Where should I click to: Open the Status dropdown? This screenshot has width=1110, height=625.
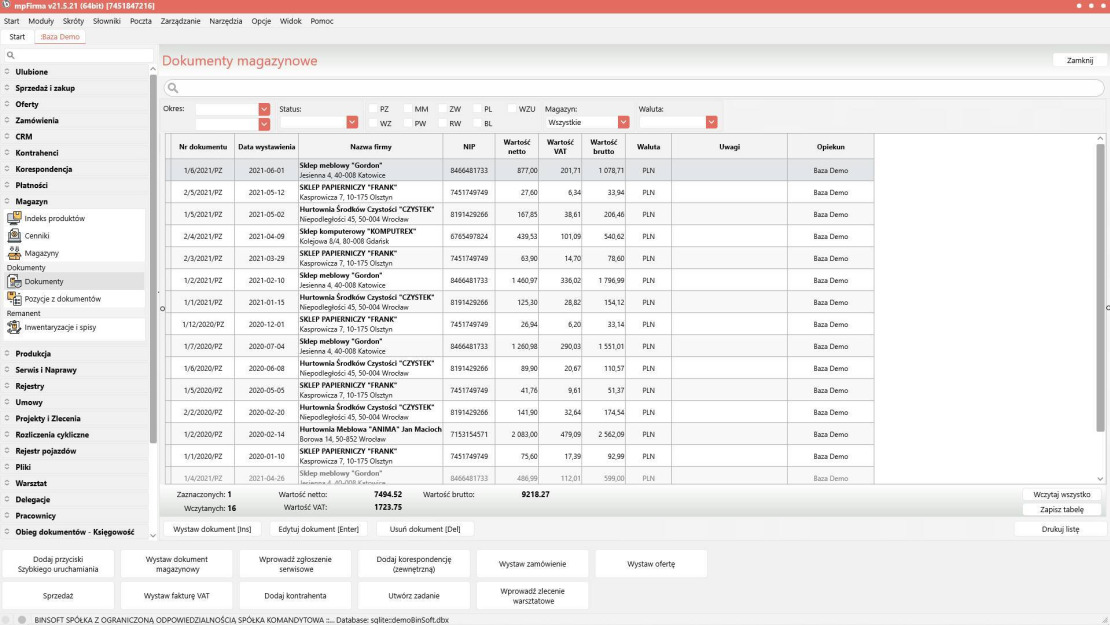[352, 122]
